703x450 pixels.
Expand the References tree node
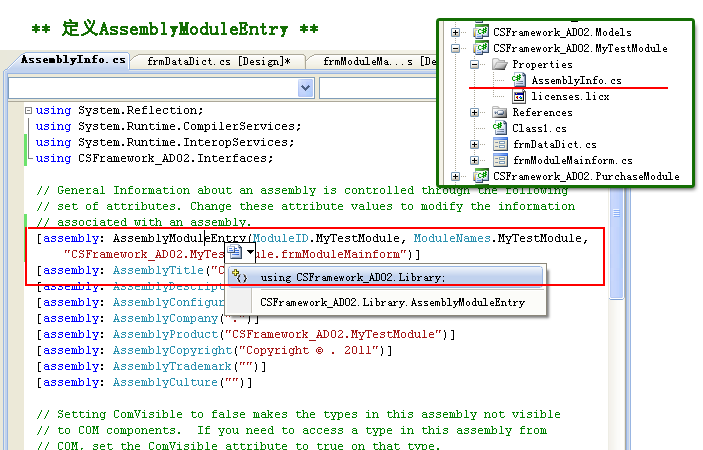pyautogui.click(x=475, y=113)
